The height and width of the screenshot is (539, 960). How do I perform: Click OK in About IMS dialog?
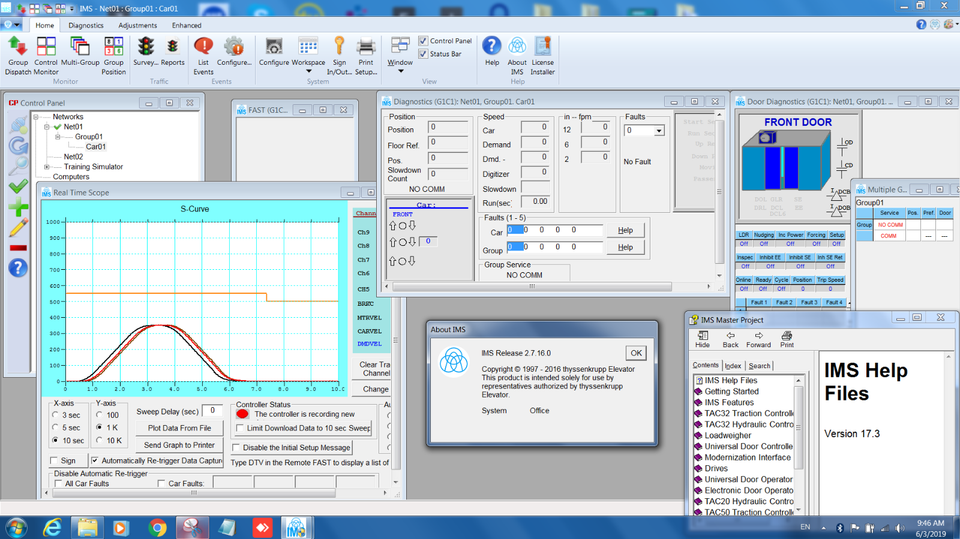[635, 353]
